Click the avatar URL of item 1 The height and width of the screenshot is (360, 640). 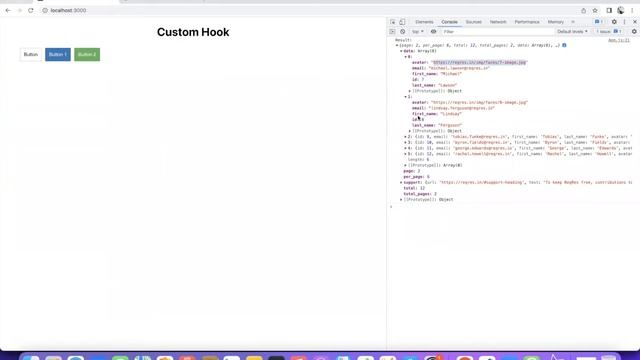point(479,102)
